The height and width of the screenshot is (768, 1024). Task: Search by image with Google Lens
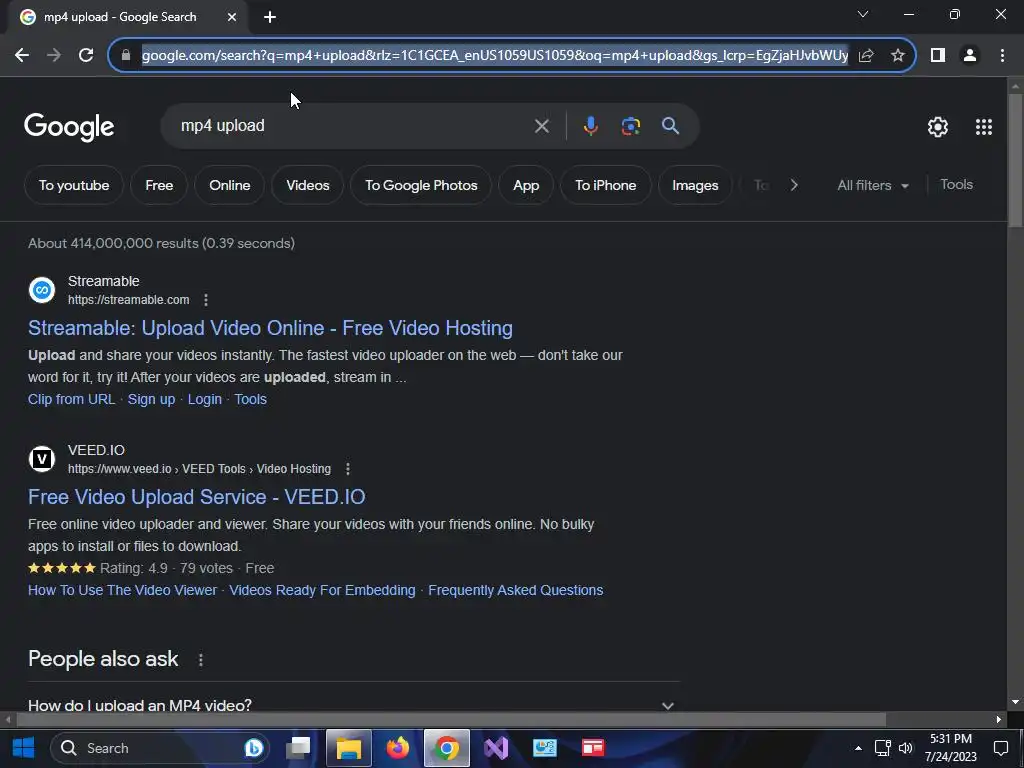point(630,126)
